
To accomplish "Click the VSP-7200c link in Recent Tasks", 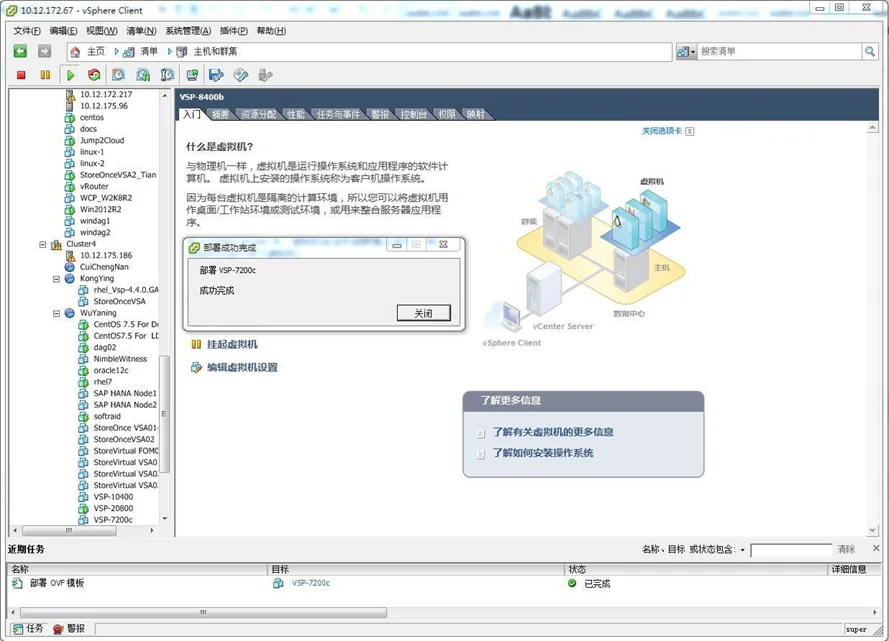I will [311, 583].
